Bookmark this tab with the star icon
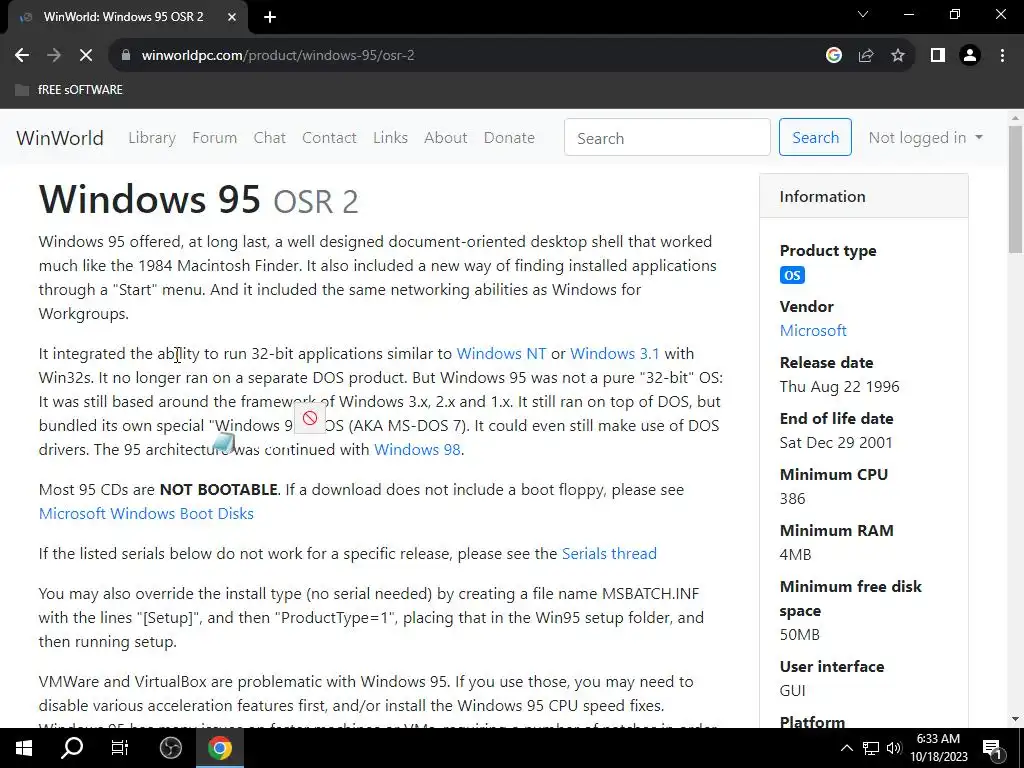This screenshot has height=768, width=1024. coord(898,56)
